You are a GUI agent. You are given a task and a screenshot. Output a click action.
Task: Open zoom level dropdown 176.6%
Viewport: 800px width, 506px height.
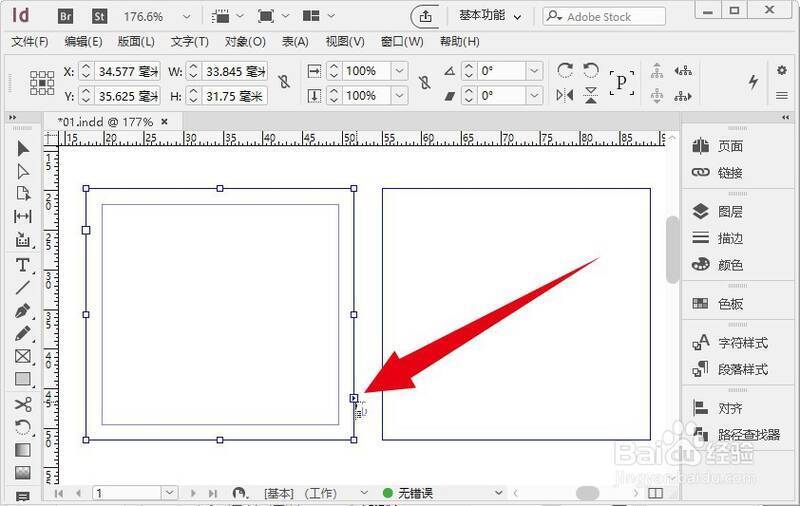tap(186, 17)
